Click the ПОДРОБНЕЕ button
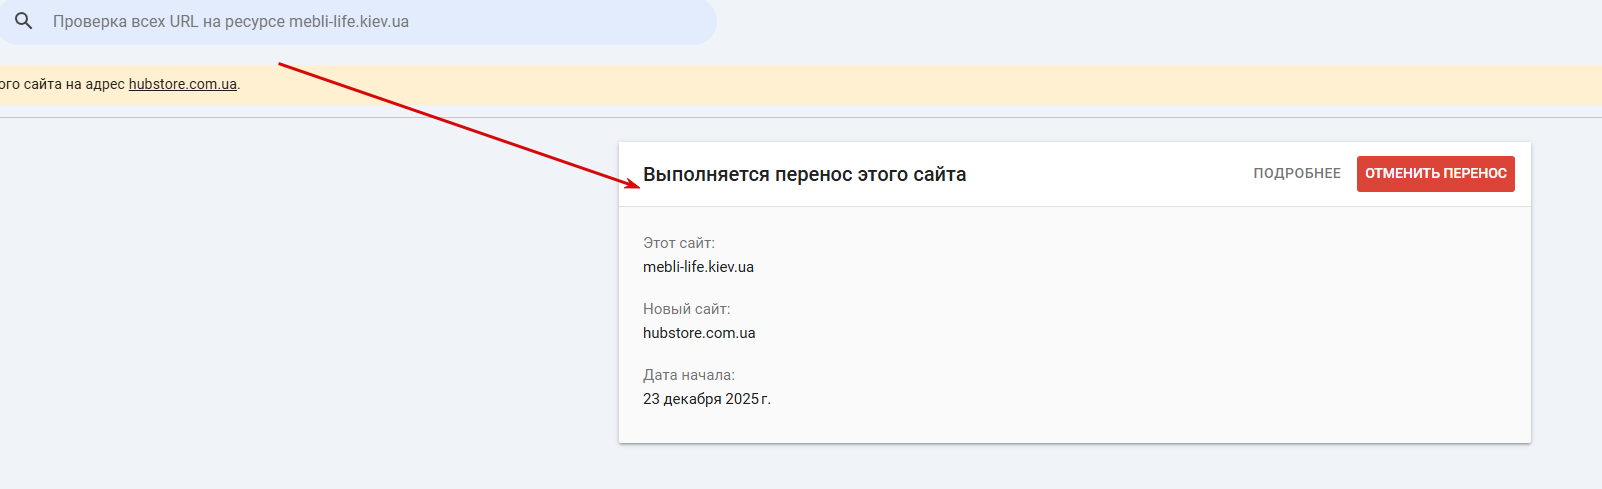The width and height of the screenshot is (1602, 489). coord(1297,173)
